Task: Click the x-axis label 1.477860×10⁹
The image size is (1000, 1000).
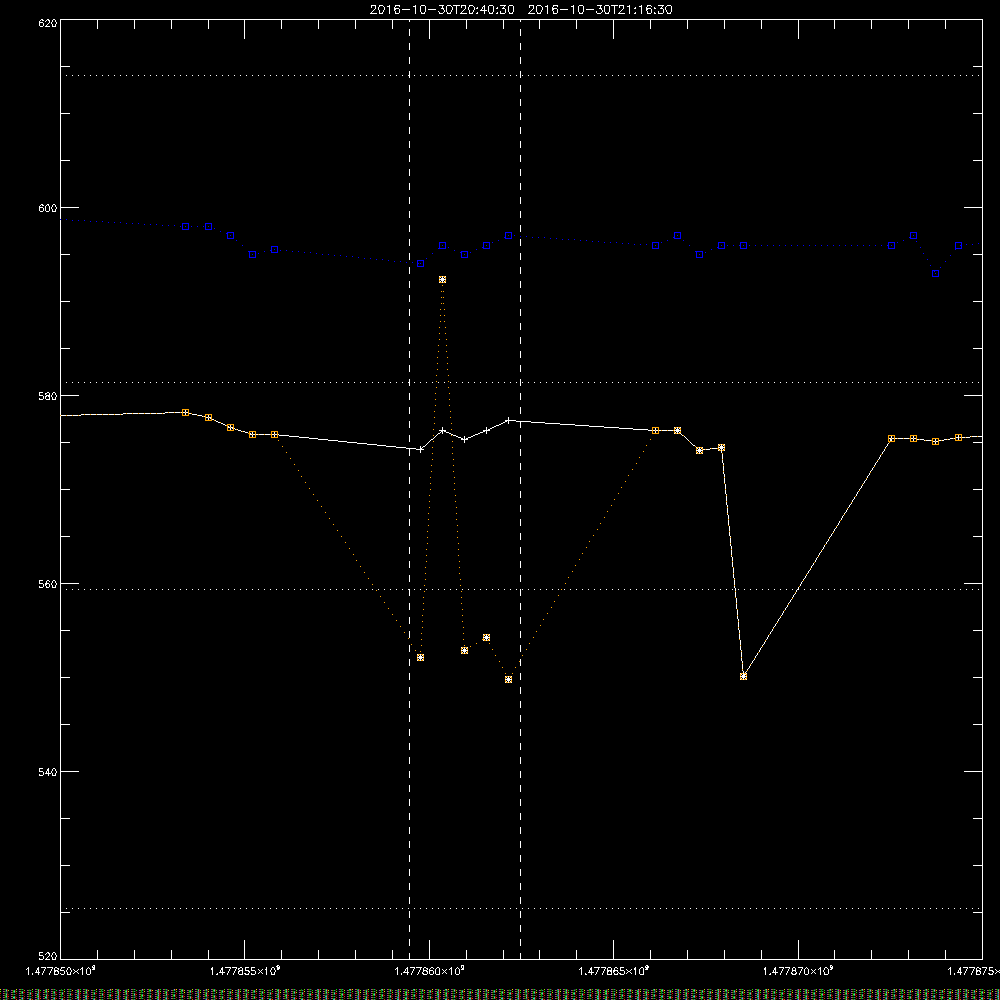Action: point(429,971)
